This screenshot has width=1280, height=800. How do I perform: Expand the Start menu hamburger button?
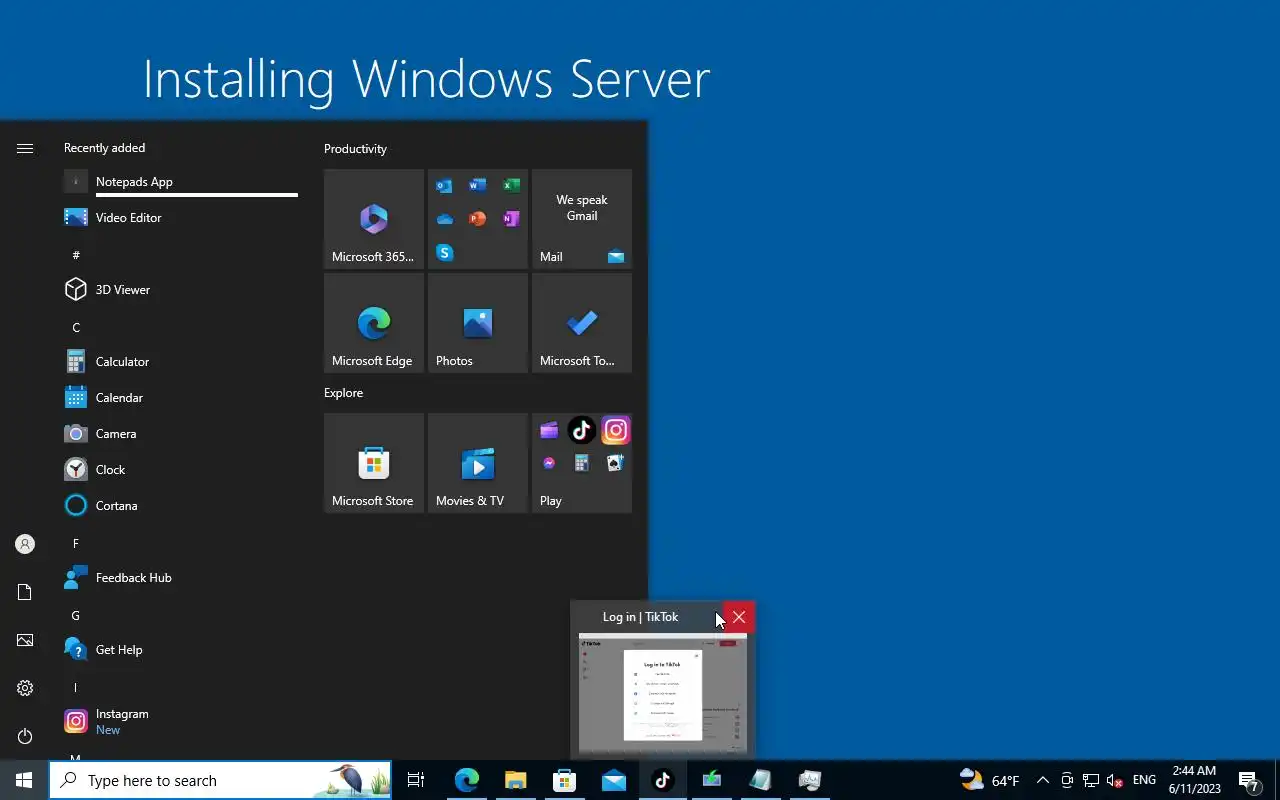tap(25, 148)
